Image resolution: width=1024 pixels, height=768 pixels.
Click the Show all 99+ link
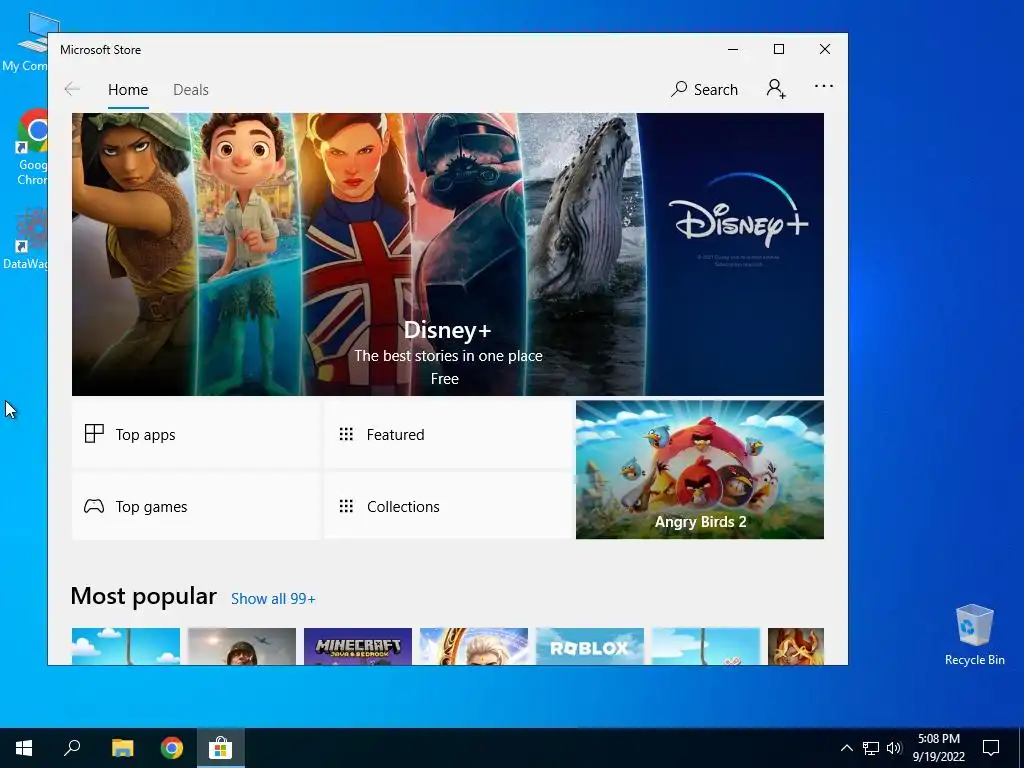273,599
